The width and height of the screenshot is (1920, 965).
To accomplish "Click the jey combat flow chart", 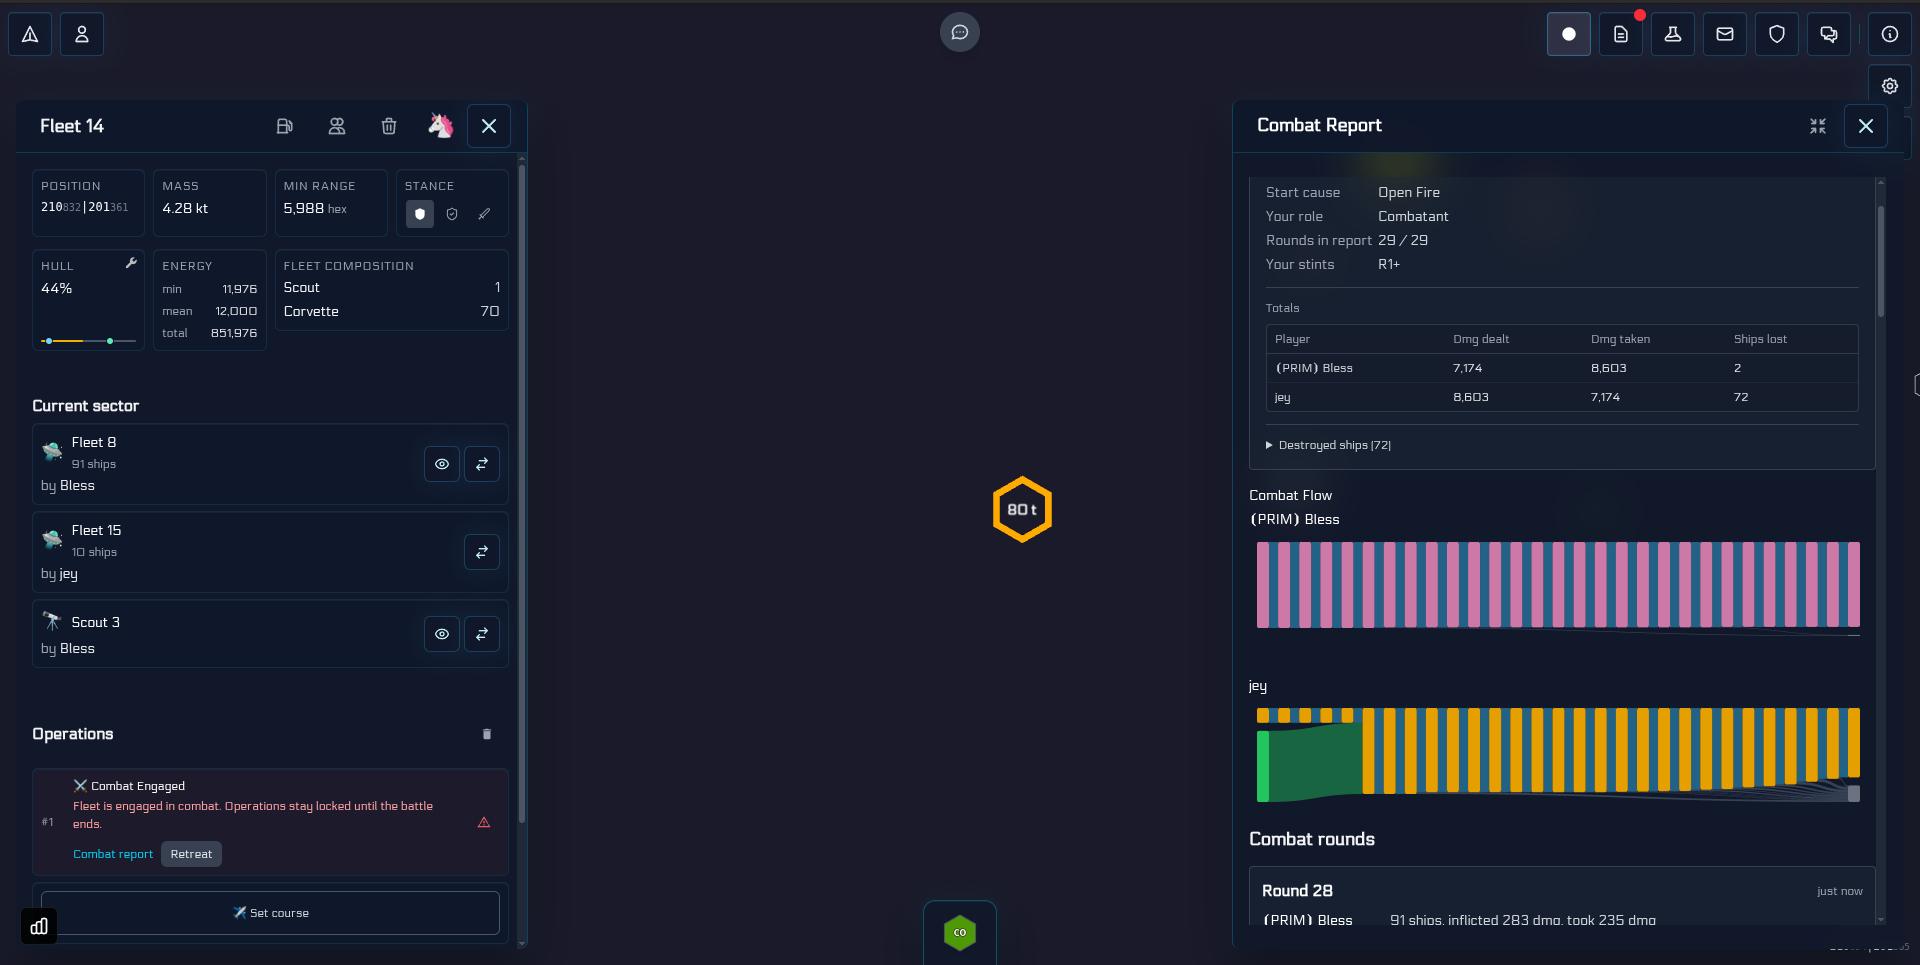I will [x=1558, y=755].
